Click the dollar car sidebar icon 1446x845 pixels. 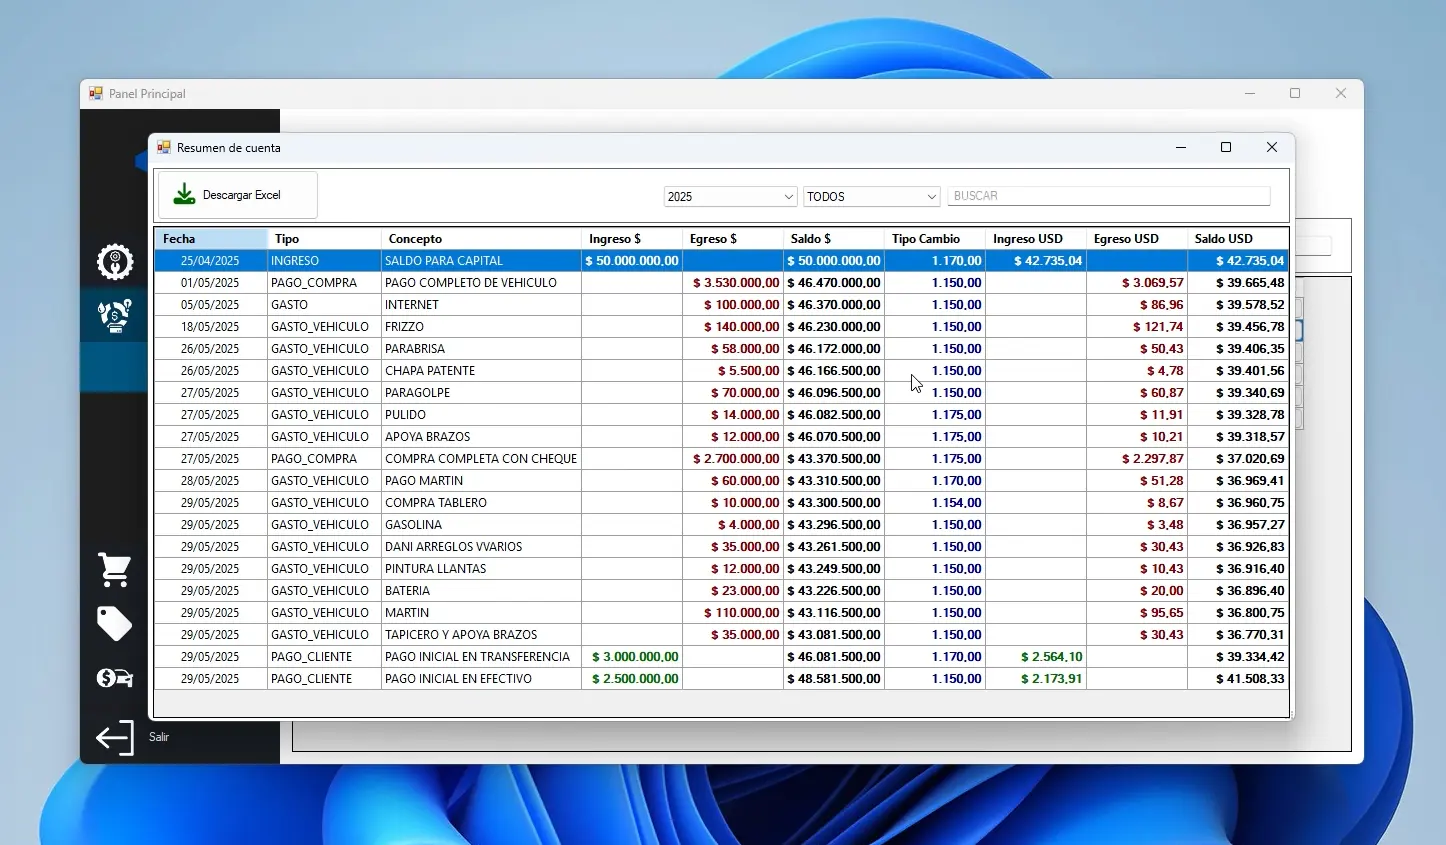tap(115, 678)
